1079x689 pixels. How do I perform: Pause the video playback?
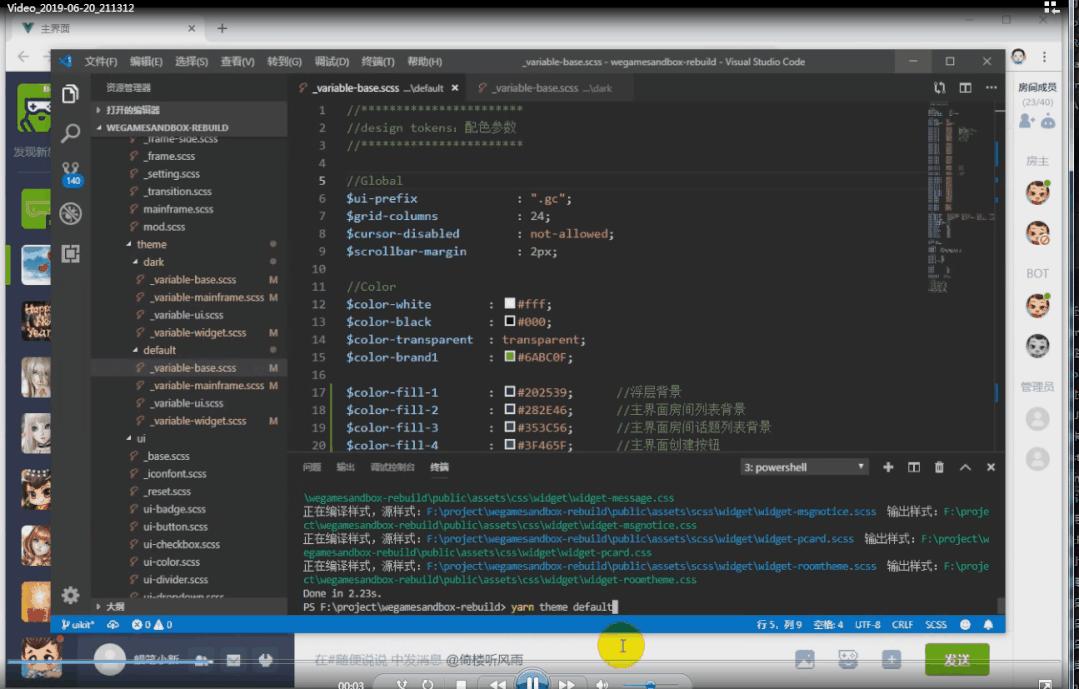(531, 684)
